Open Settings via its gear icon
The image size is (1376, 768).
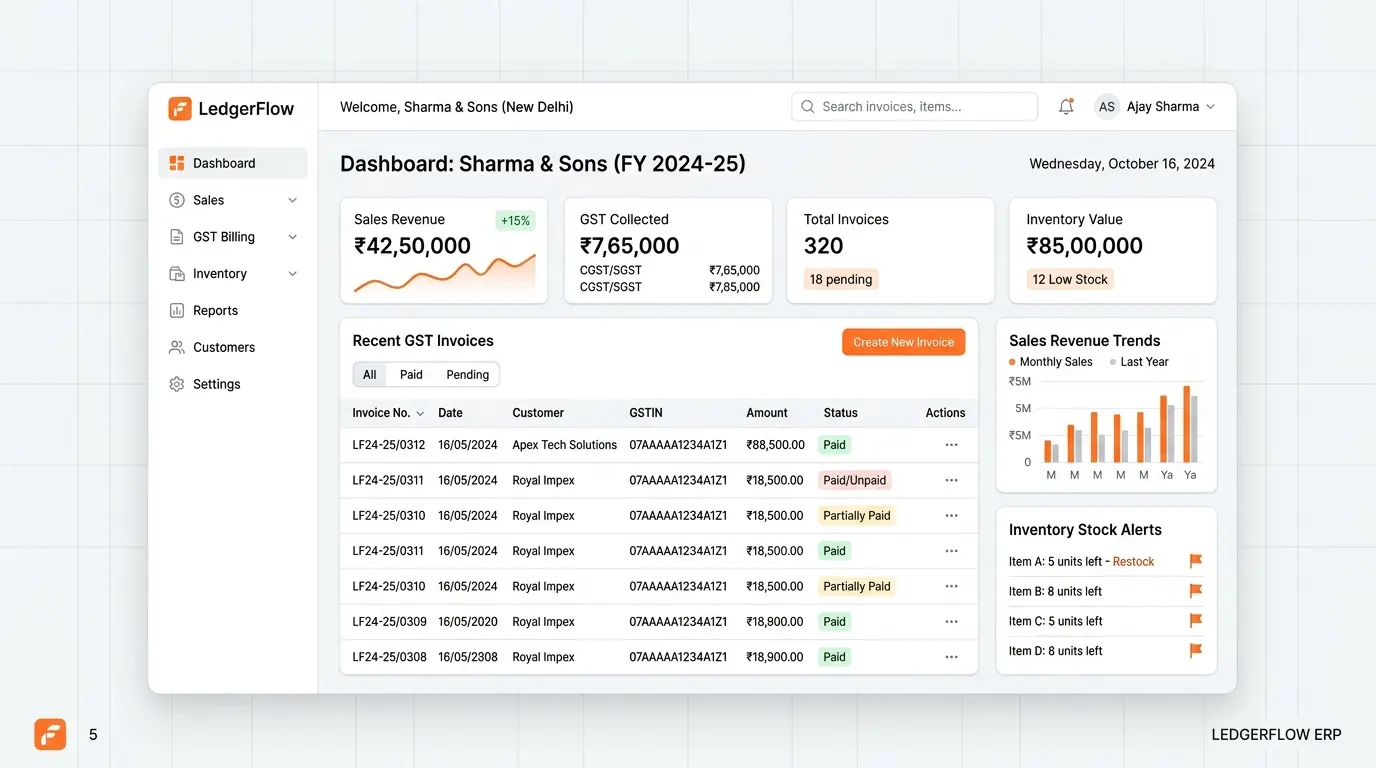[x=177, y=384]
